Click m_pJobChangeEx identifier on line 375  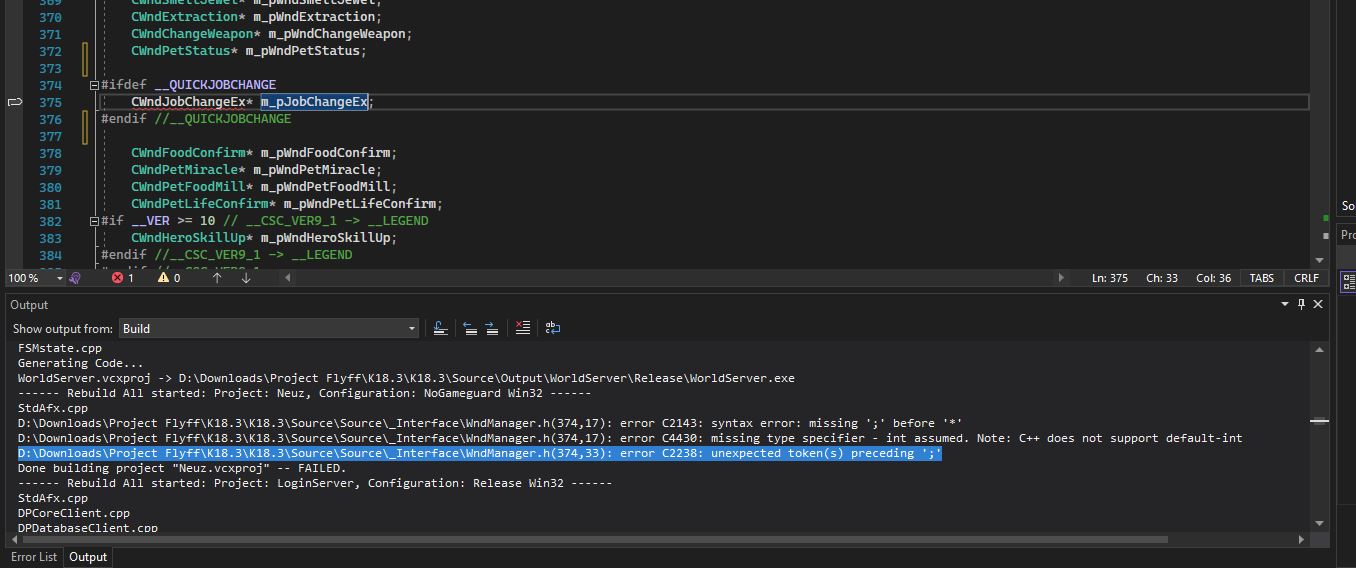click(314, 102)
